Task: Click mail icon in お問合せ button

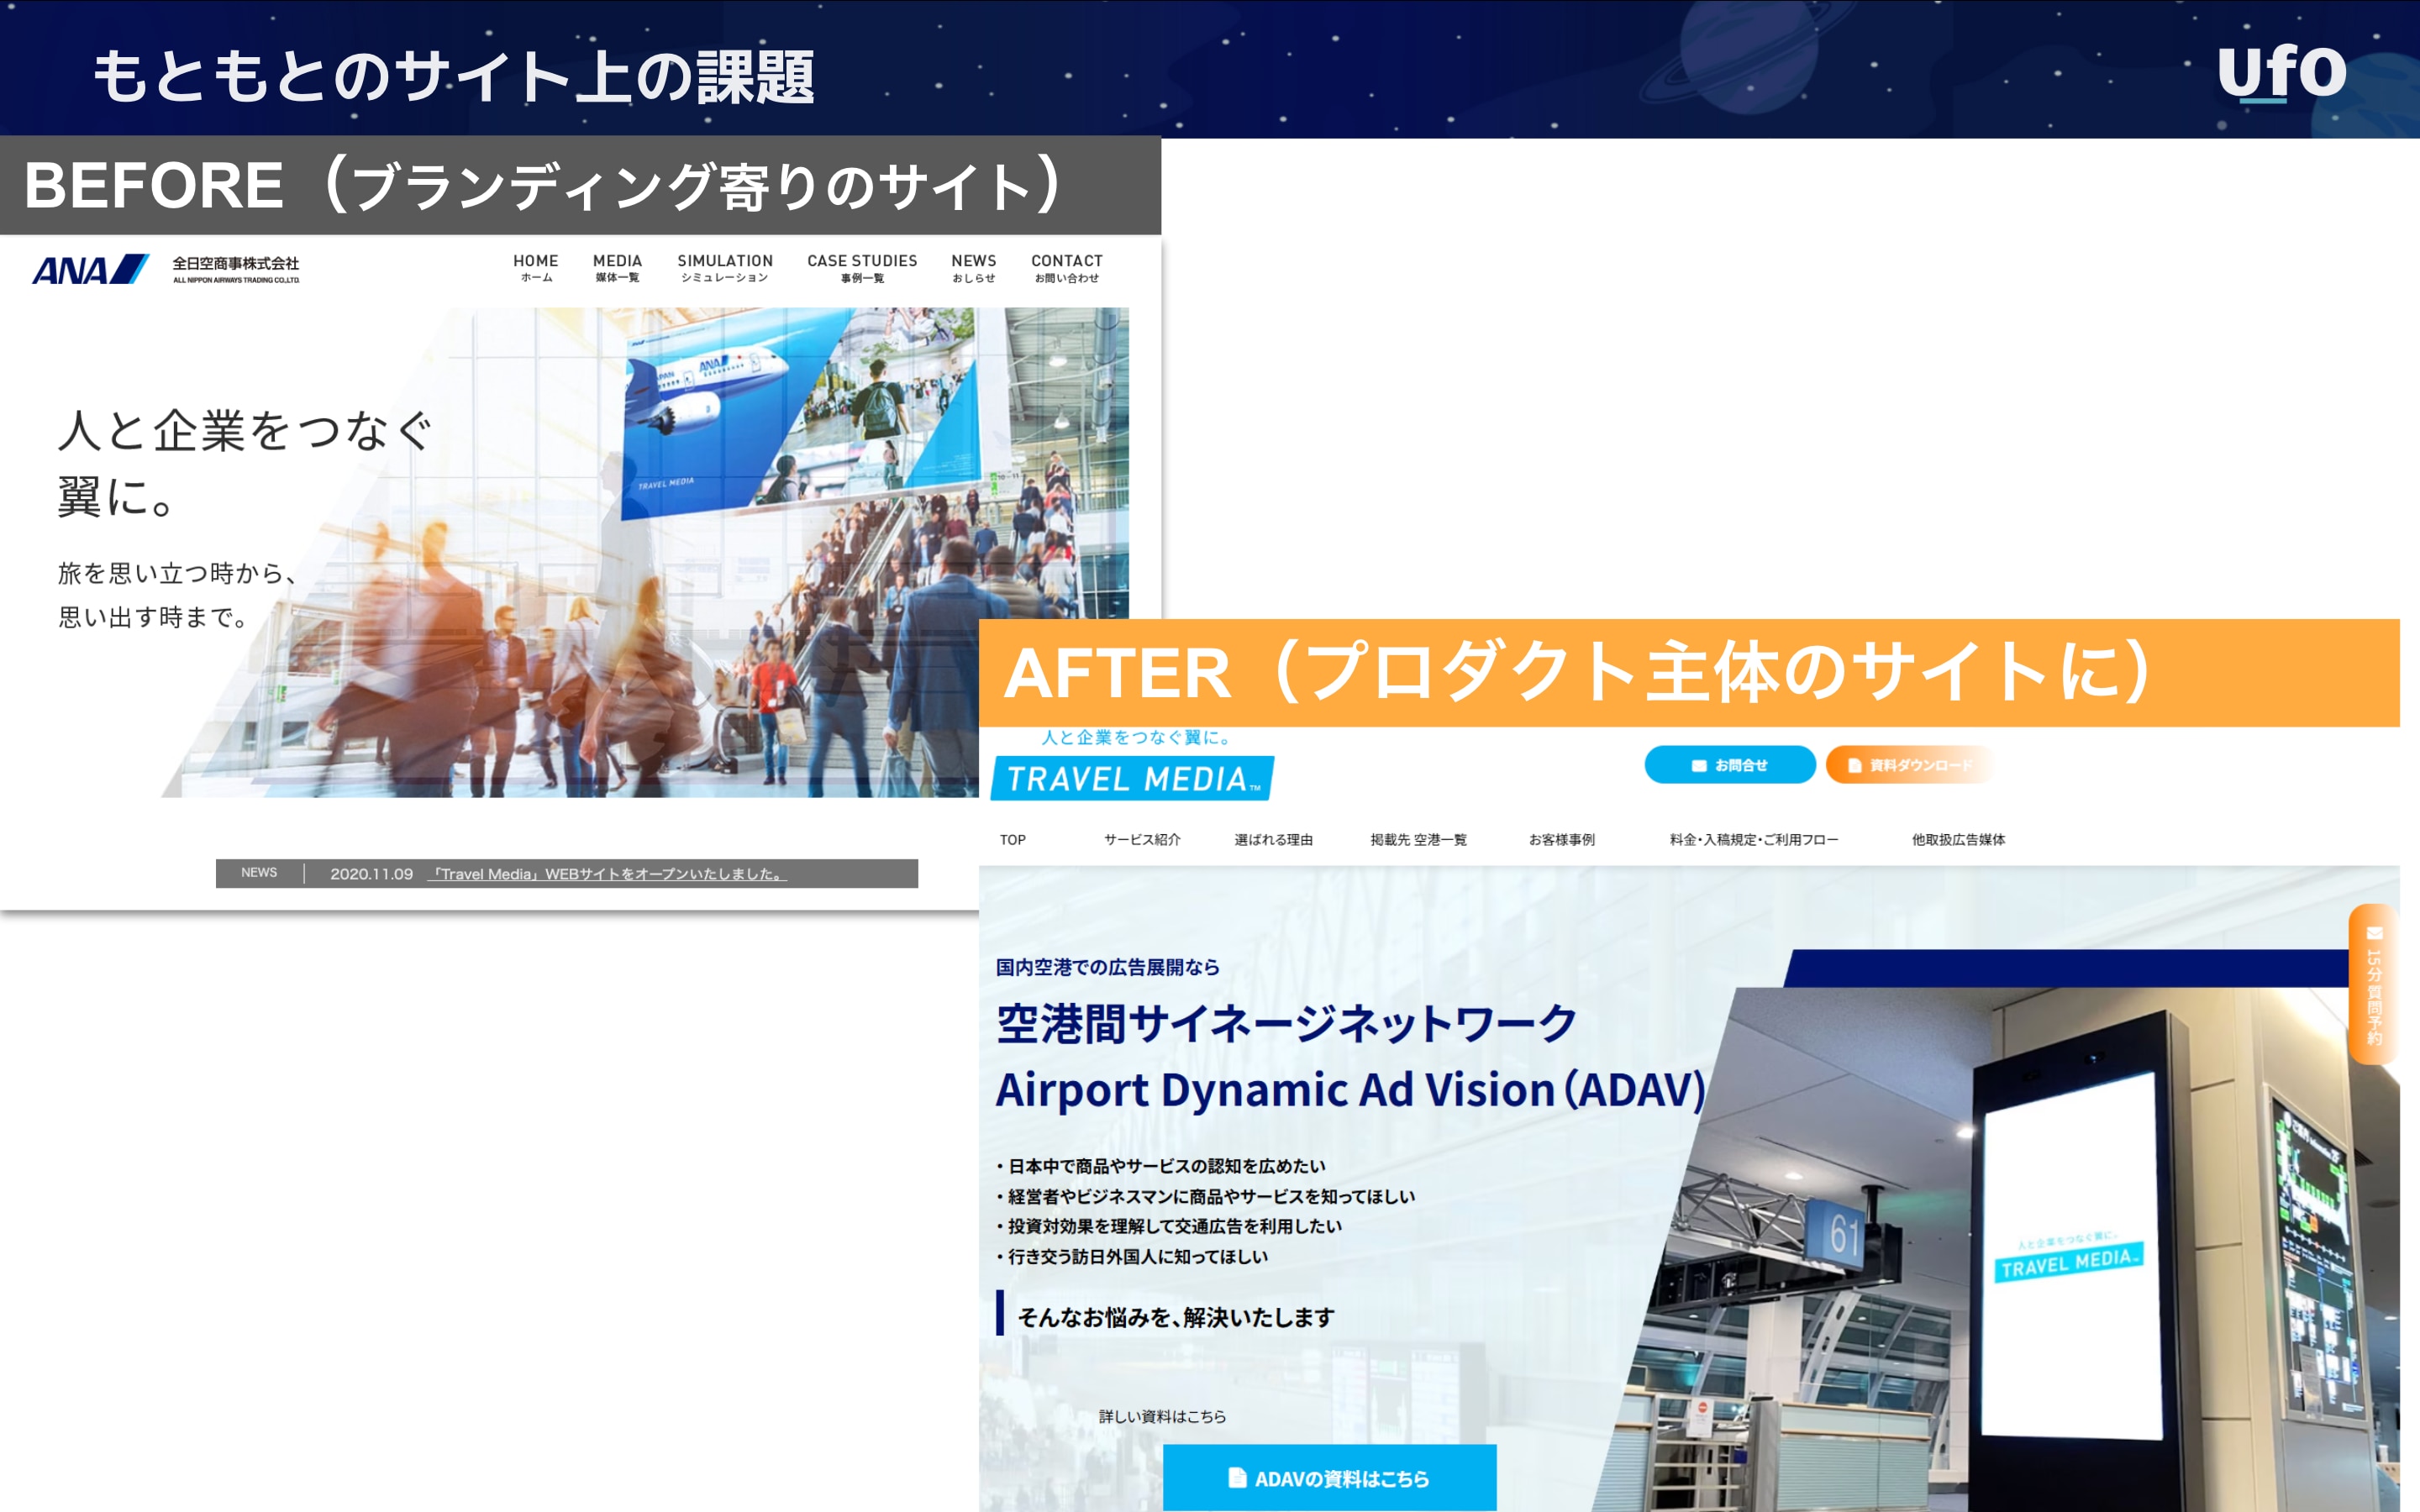Action: 1698,765
